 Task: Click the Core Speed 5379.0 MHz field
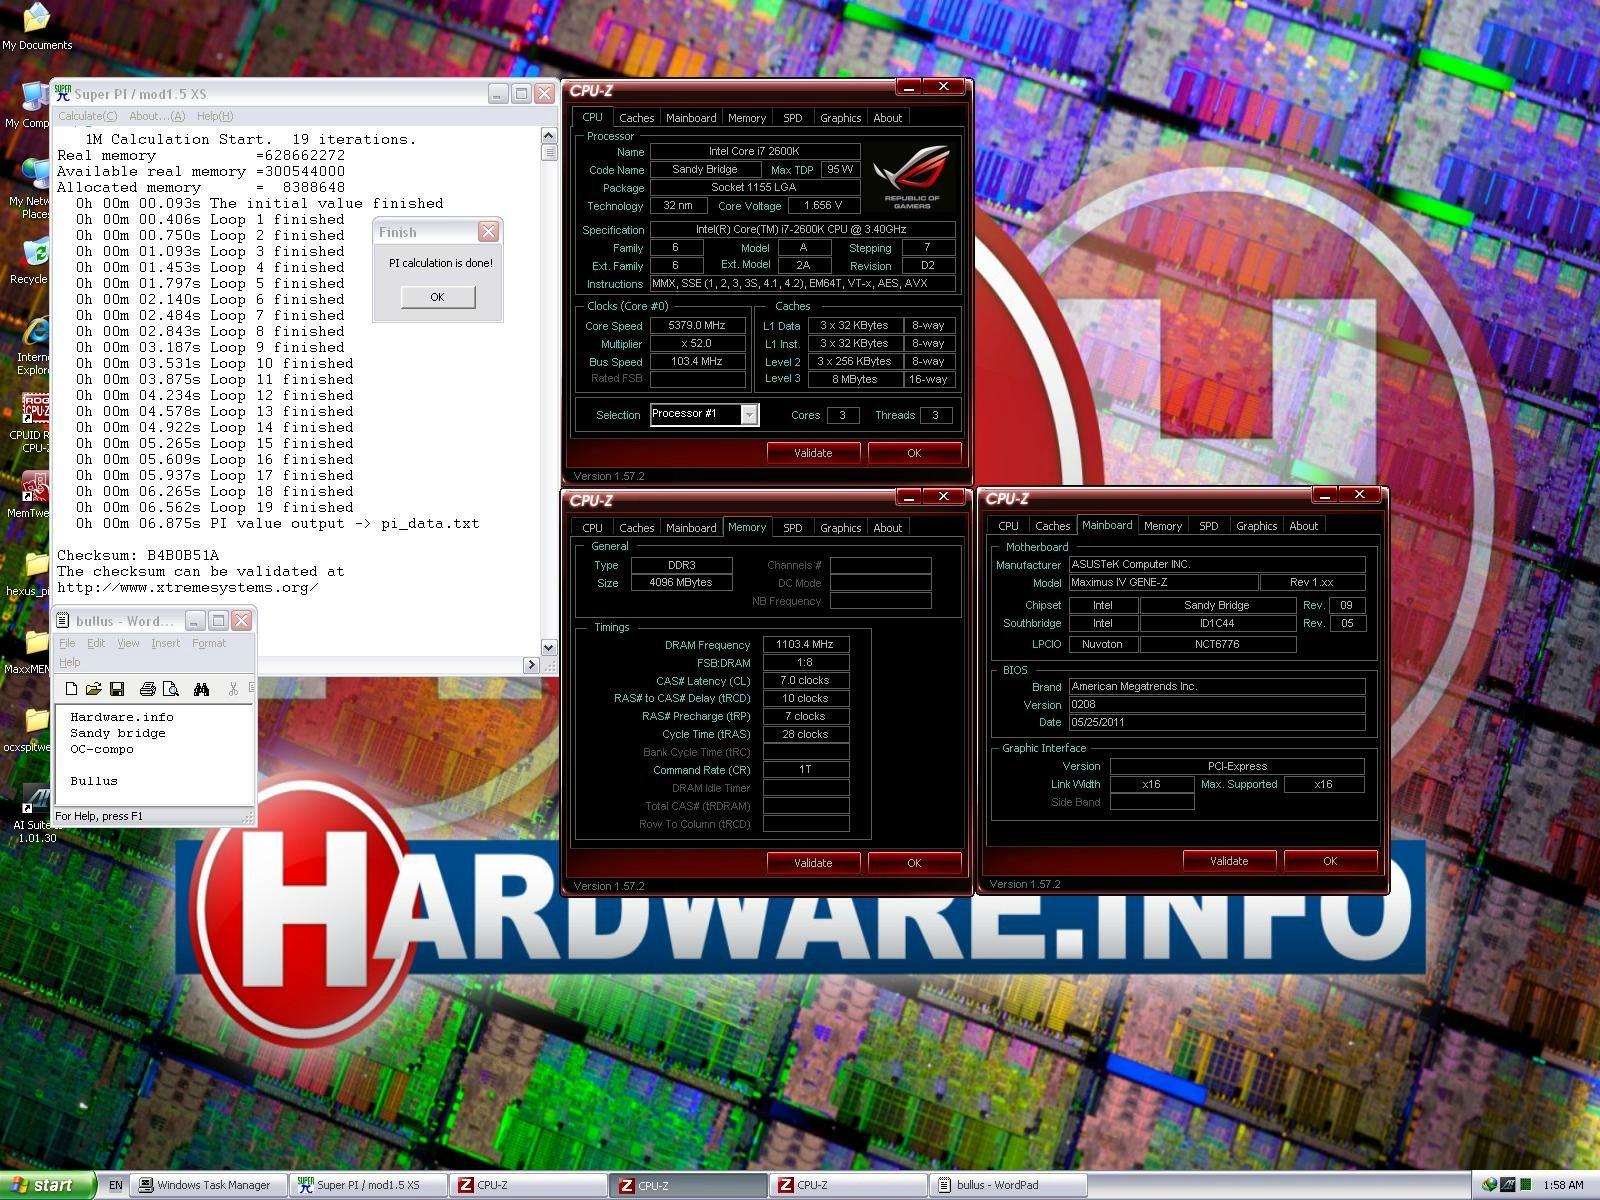tap(698, 325)
